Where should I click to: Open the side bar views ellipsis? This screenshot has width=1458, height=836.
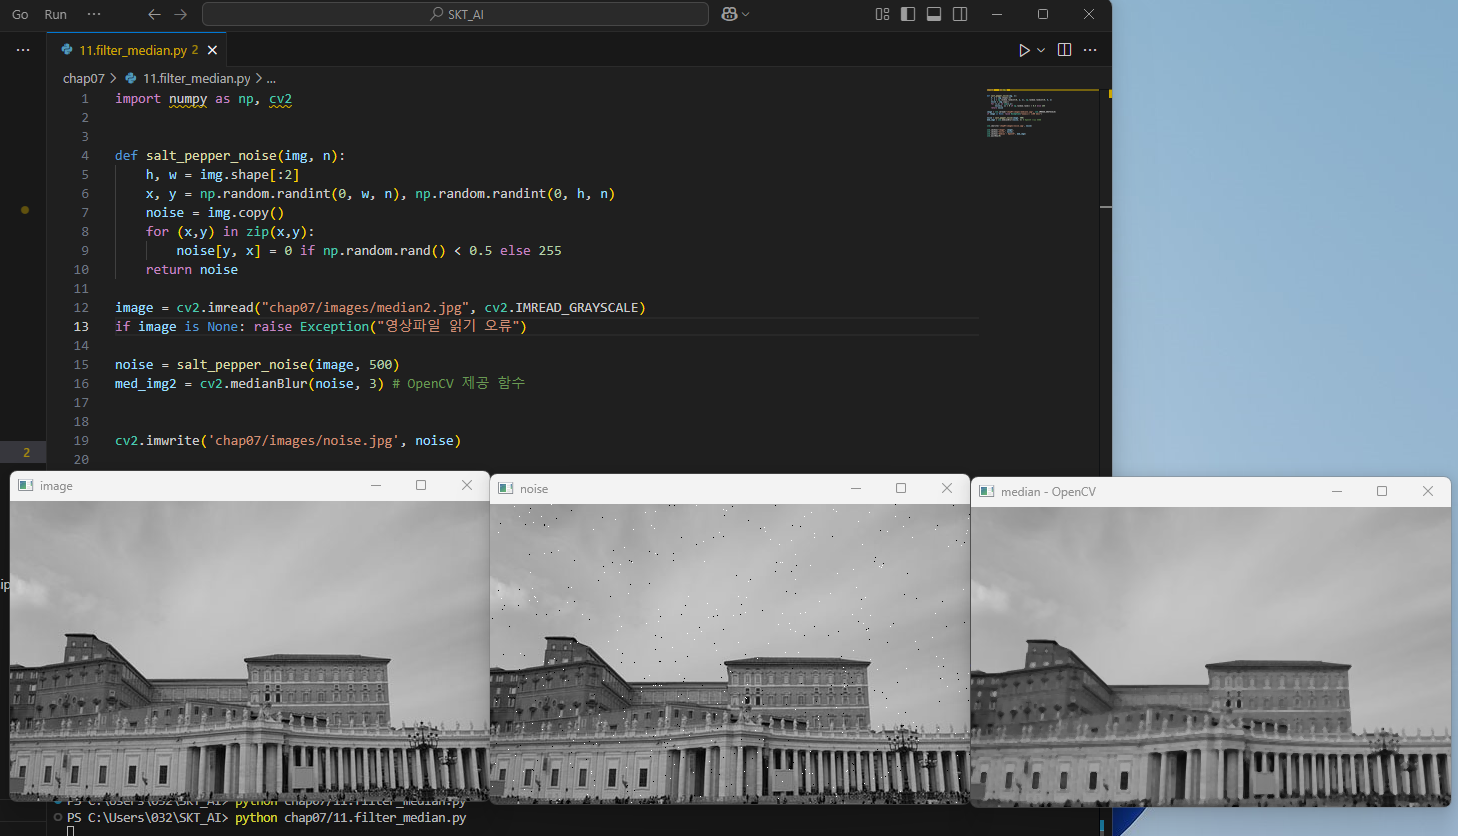coord(23,50)
